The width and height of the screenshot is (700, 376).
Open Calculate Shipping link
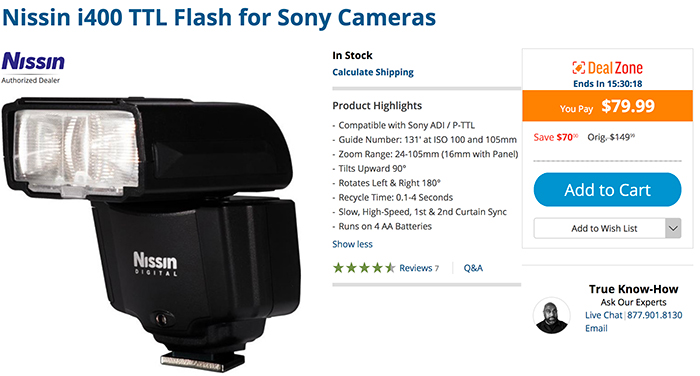[373, 72]
